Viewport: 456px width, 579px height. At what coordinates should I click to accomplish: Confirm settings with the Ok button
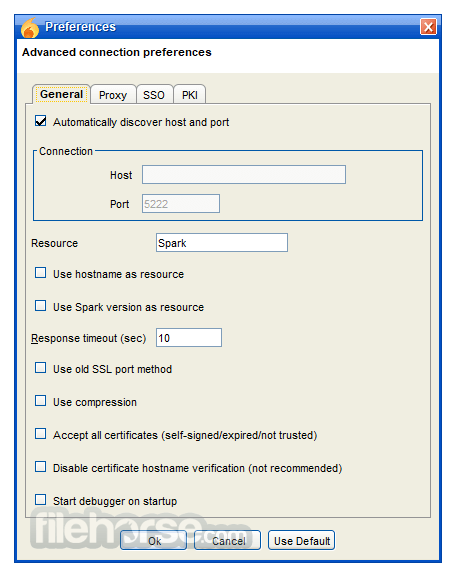click(154, 540)
